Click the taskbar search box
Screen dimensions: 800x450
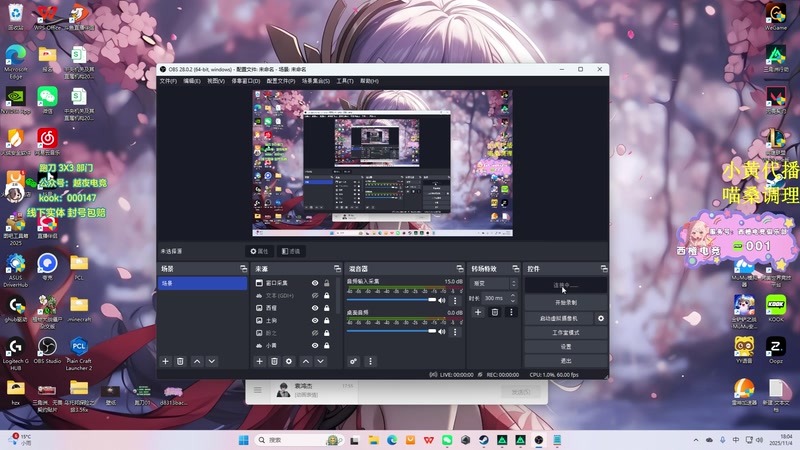point(298,440)
